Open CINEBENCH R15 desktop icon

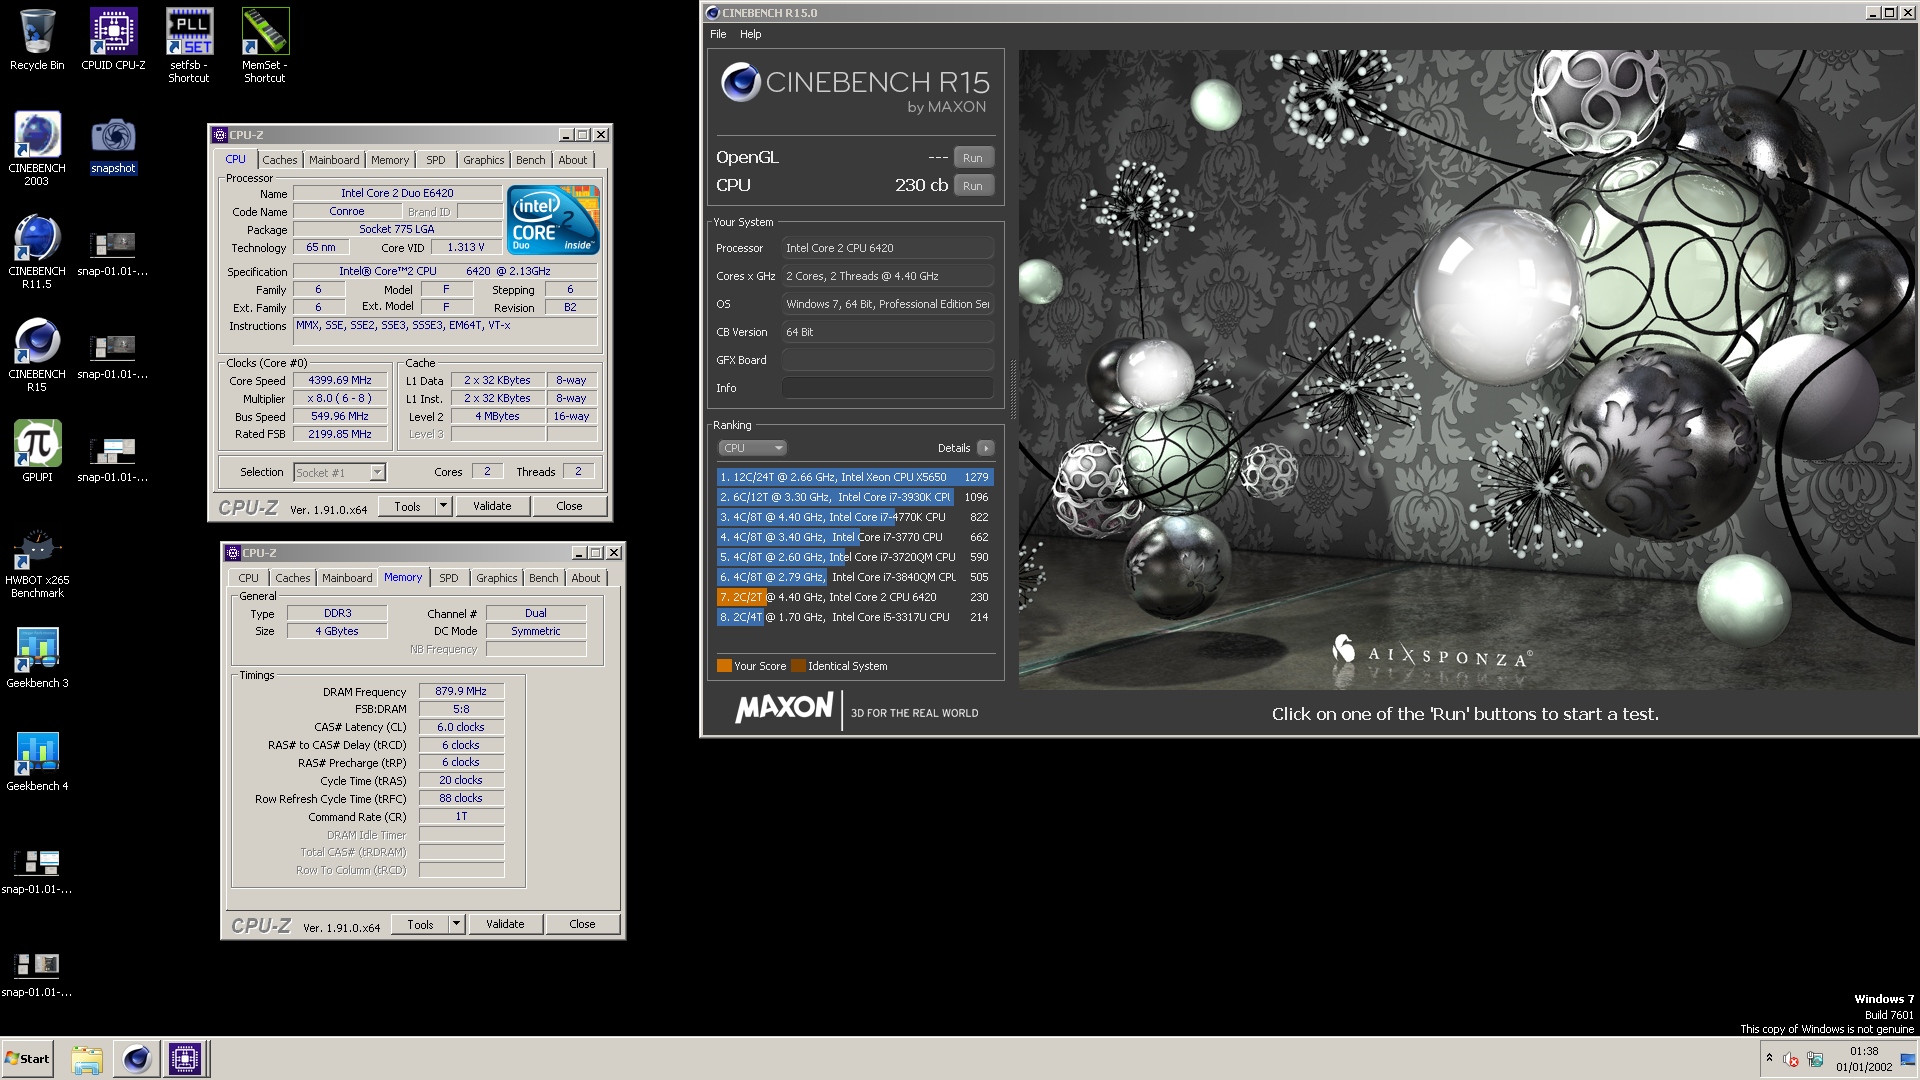coord(37,355)
